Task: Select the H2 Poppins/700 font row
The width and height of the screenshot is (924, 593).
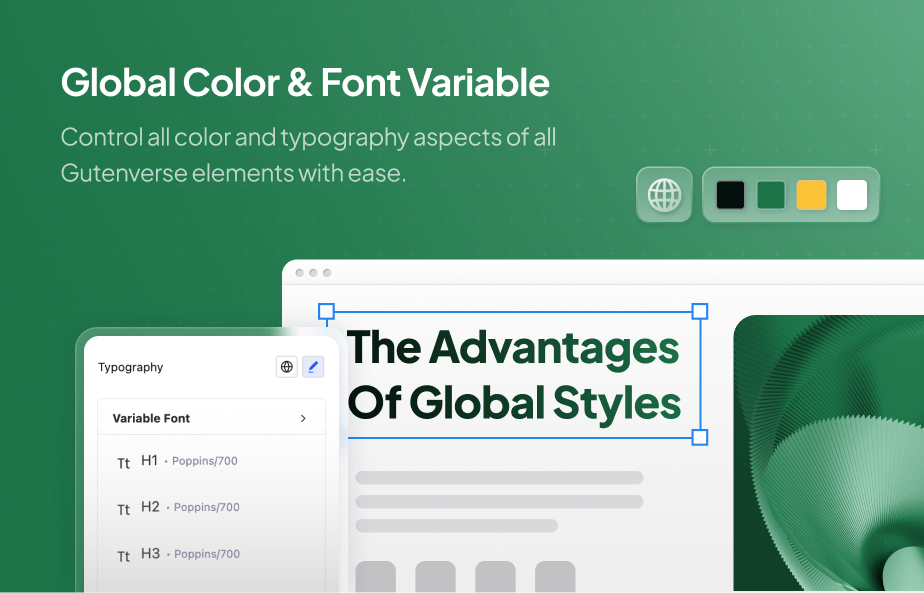Action: coord(211,508)
